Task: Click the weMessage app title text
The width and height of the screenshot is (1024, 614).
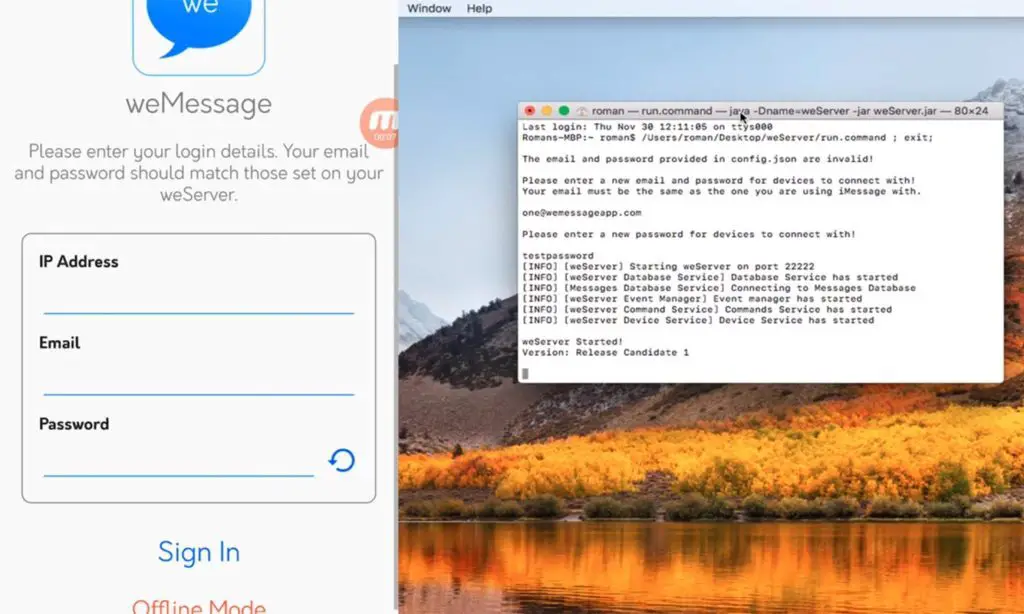Action: click(199, 103)
